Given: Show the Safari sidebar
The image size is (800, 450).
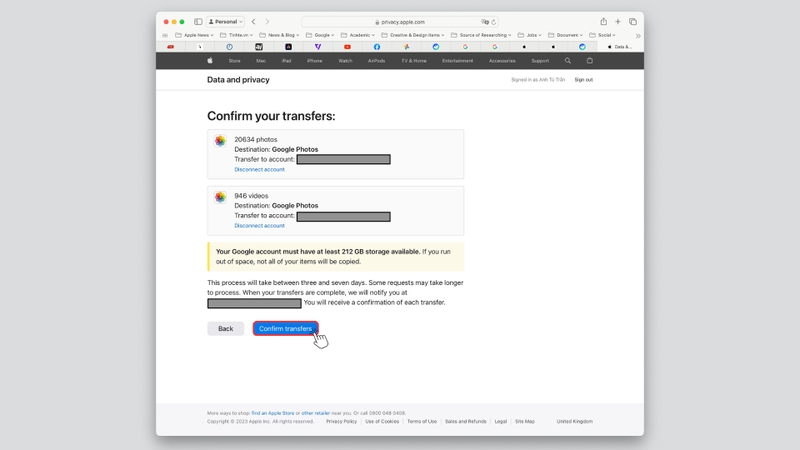Looking at the screenshot, I should click(198, 22).
